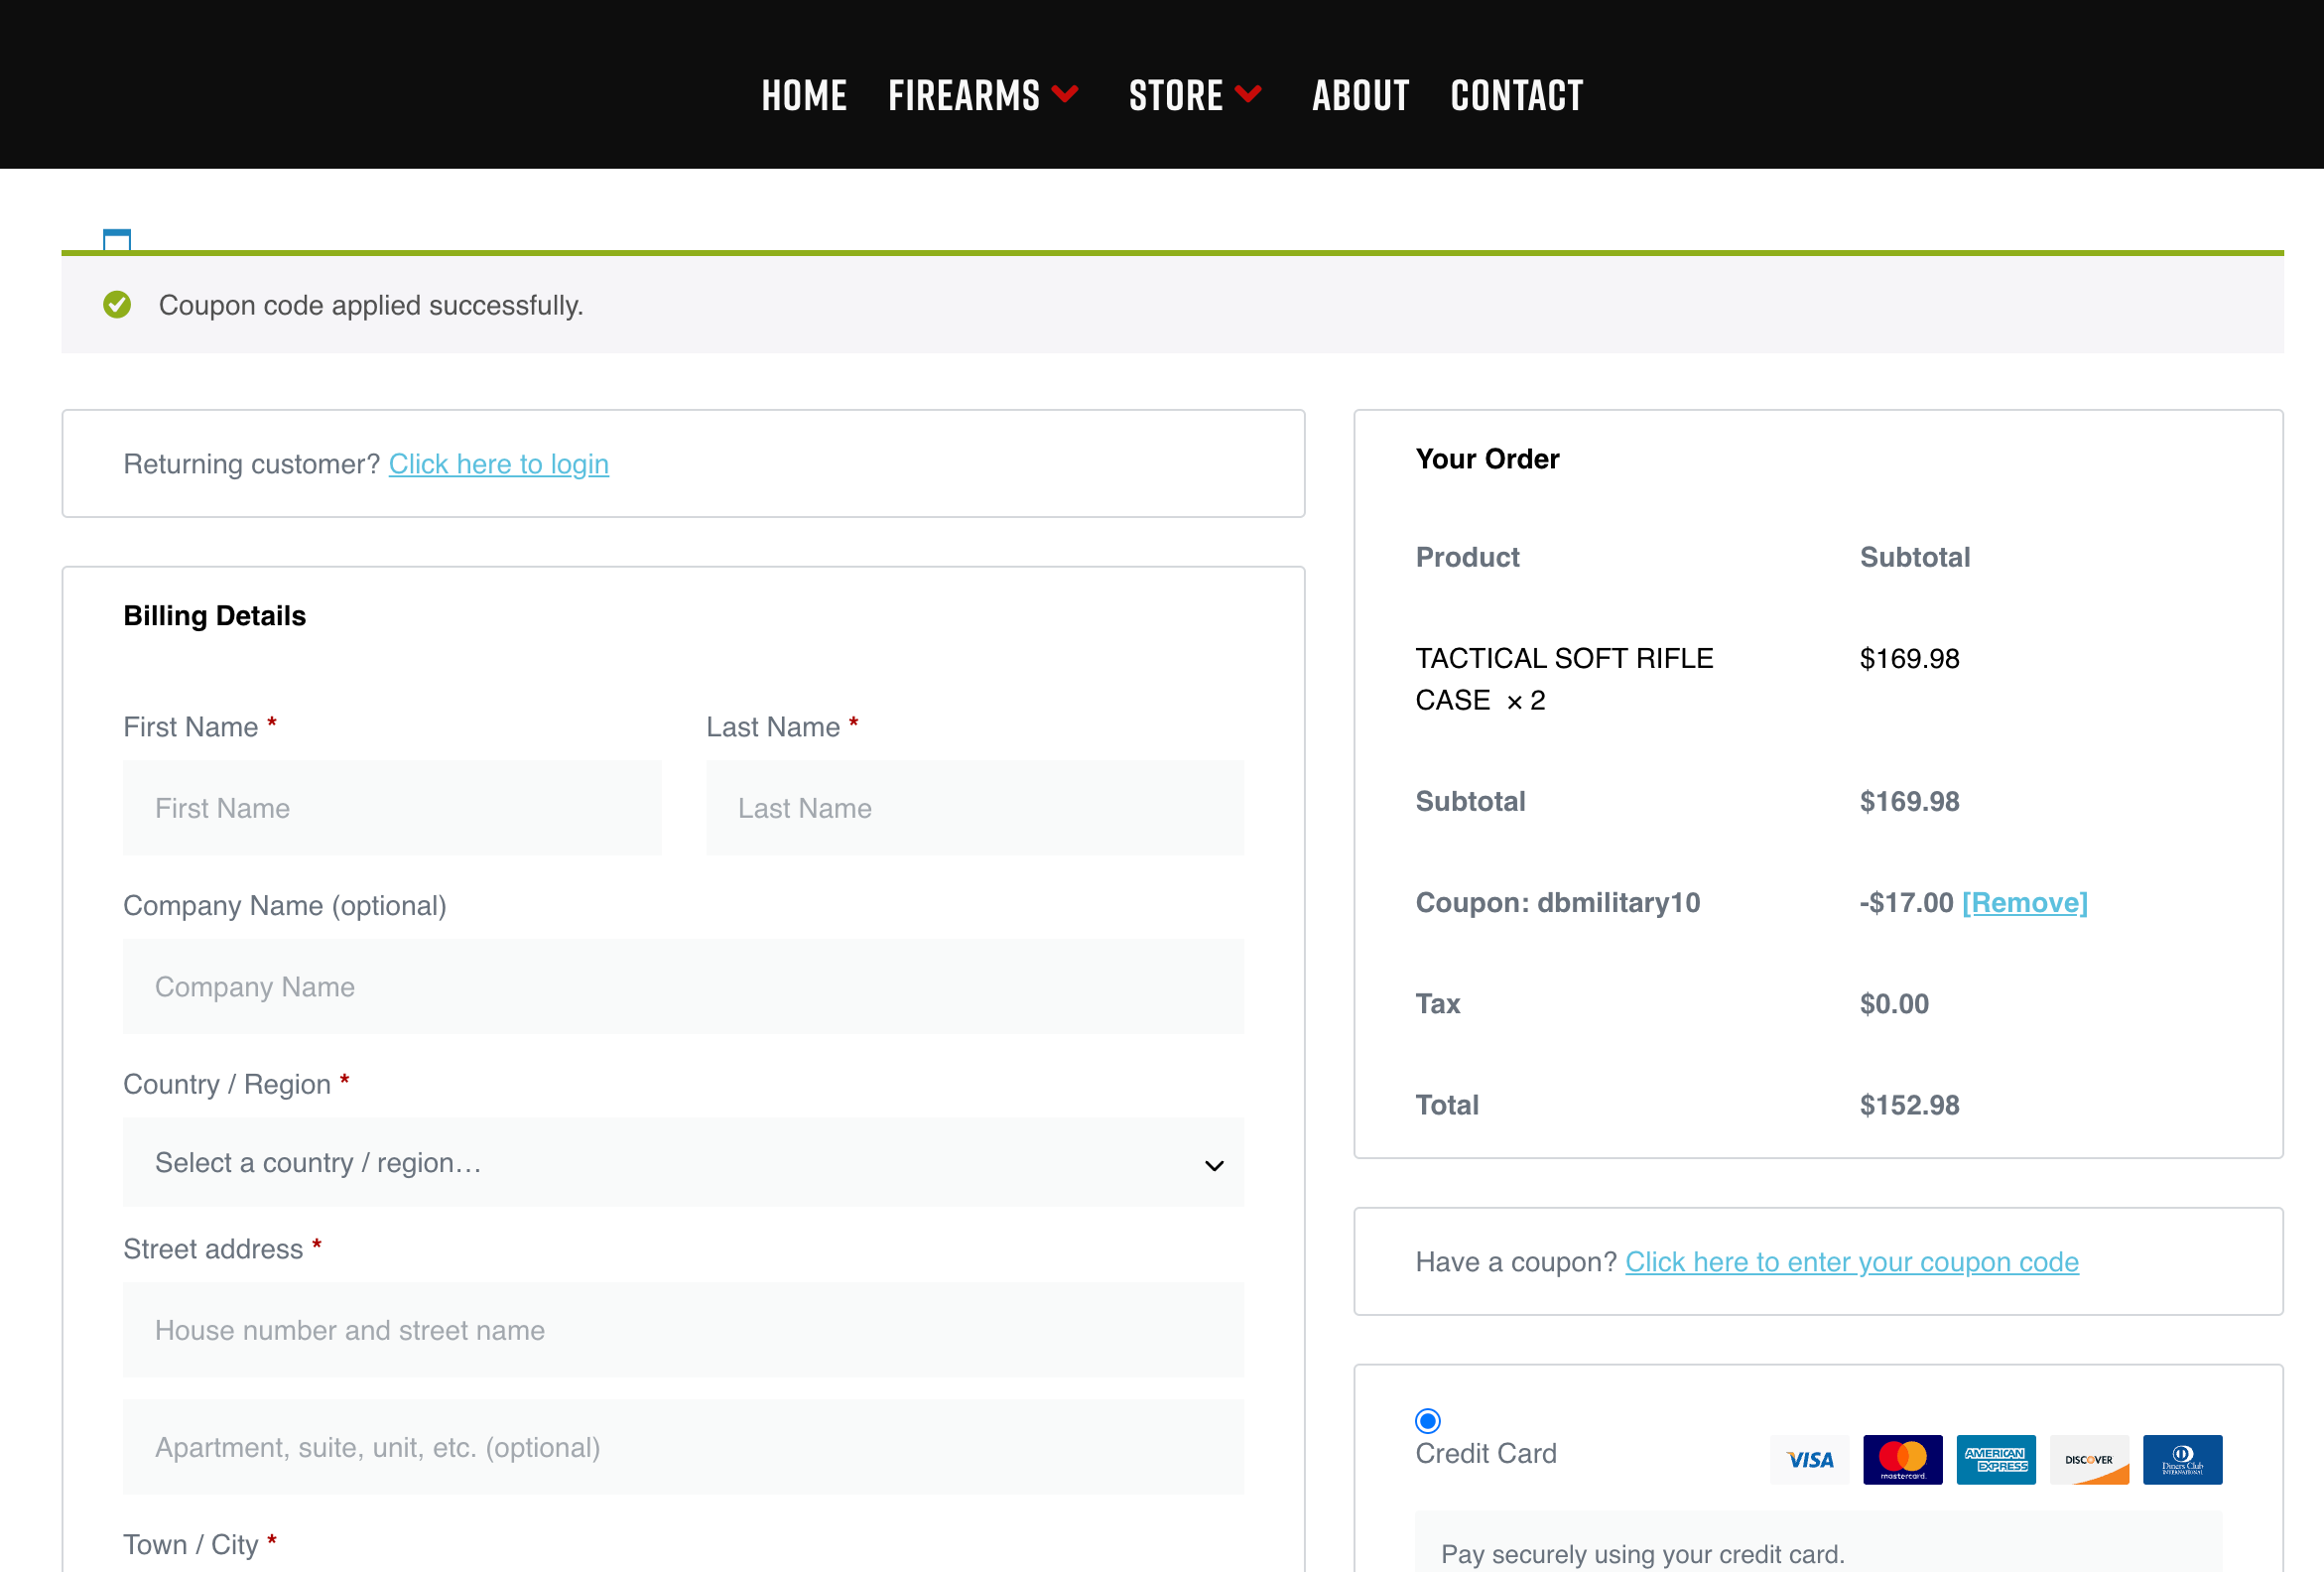Click the Mastercard logo icon
This screenshot has height=1572, width=2324.
(x=1902, y=1459)
